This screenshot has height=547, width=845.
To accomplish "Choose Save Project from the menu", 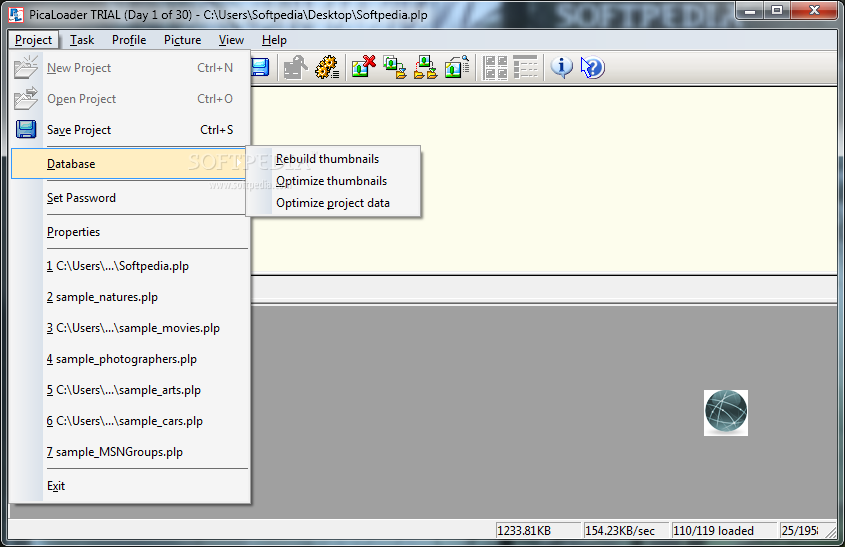I will pos(130,130).
